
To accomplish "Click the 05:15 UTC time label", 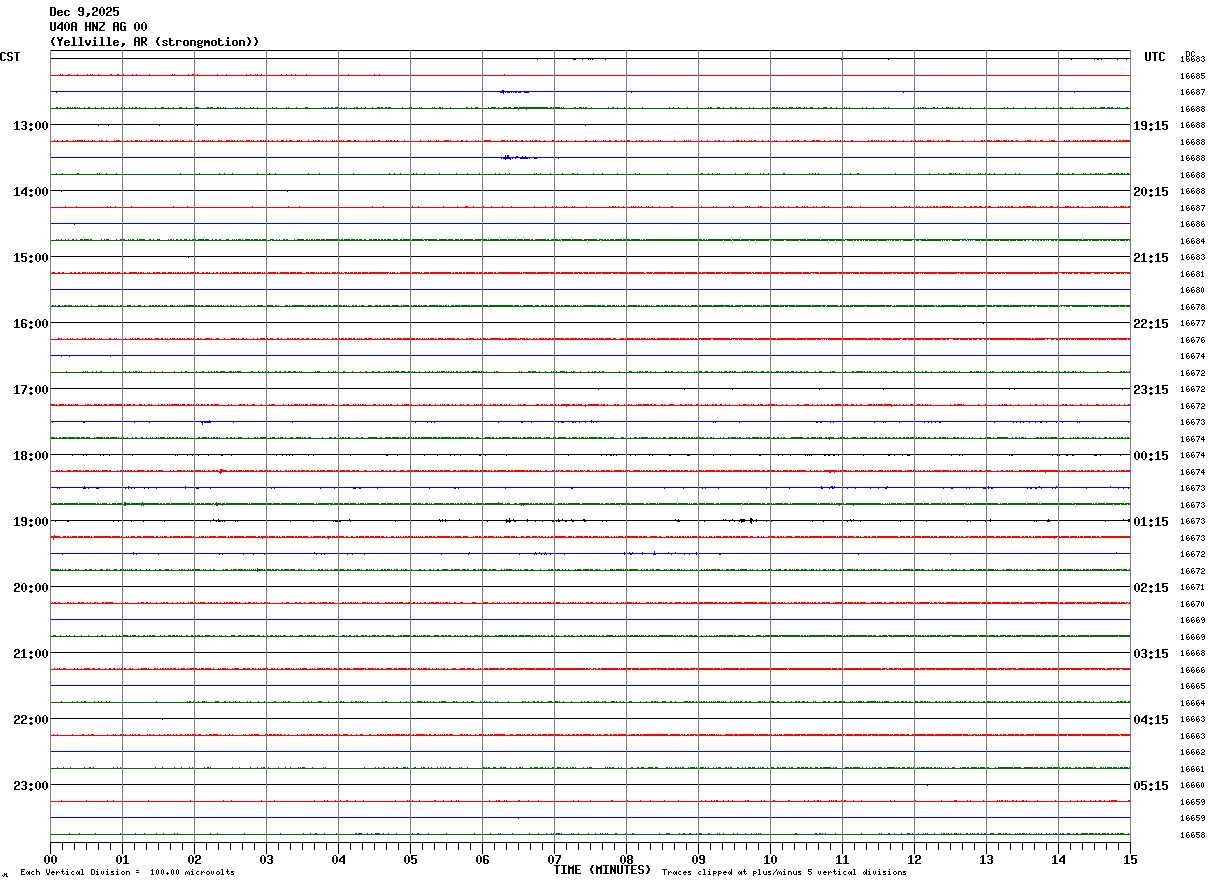I will click(x=1151, y=786).
